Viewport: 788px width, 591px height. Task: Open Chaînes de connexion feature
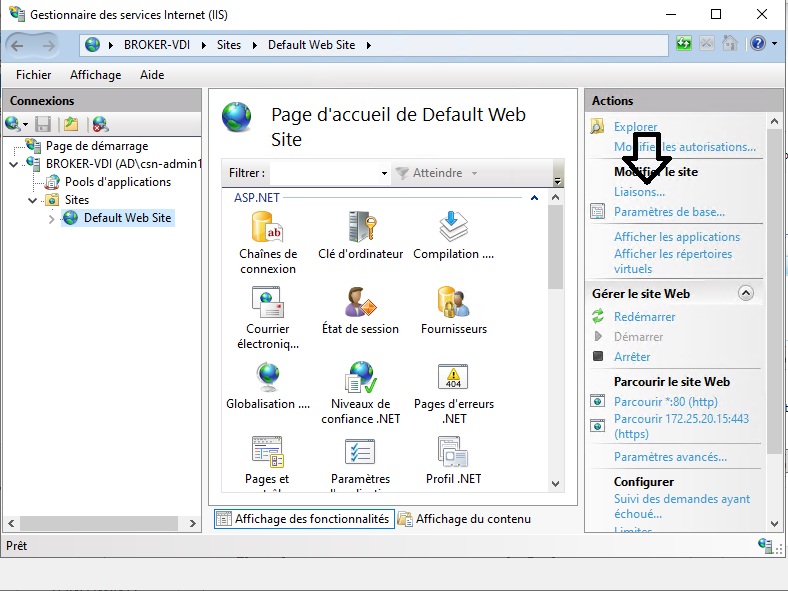(x=267, y=242)
